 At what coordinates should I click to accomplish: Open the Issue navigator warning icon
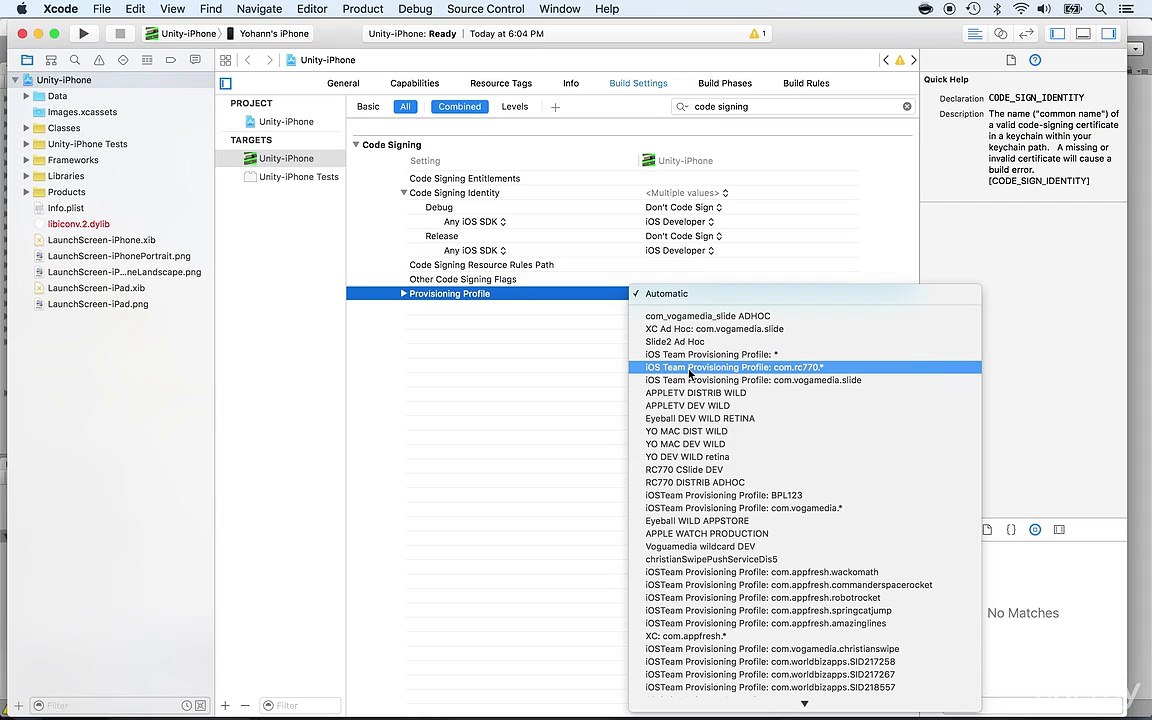click(x=99, y=60)
